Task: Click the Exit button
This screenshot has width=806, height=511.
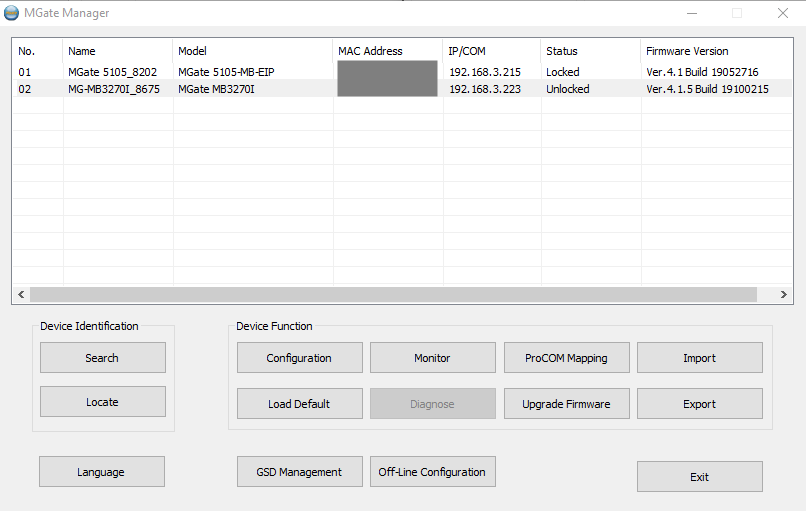Action: click(700, 477)
